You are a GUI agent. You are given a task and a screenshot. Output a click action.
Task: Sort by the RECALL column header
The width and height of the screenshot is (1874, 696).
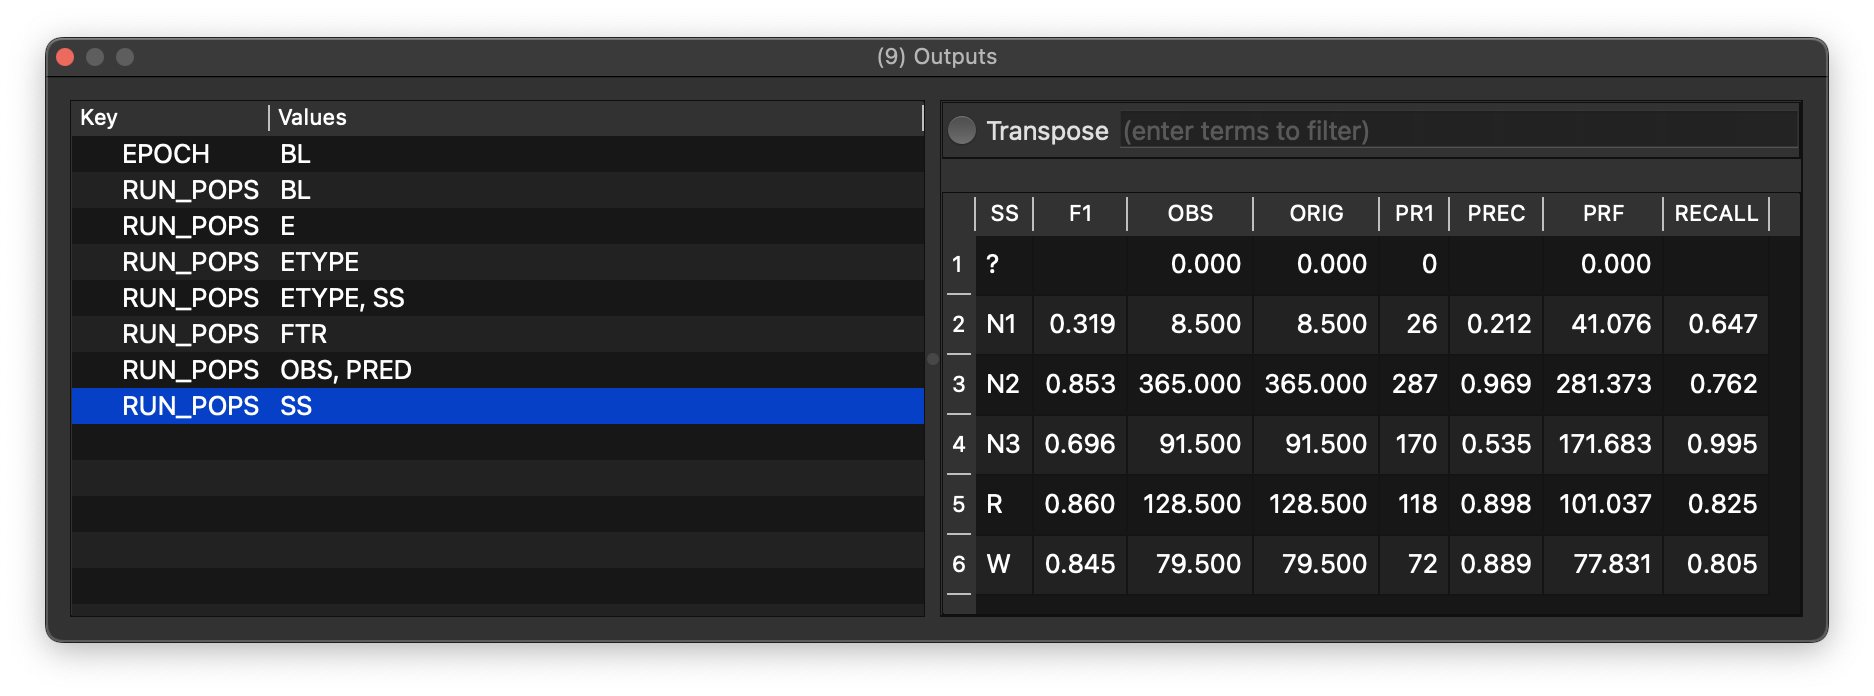tap(1715, 214)
